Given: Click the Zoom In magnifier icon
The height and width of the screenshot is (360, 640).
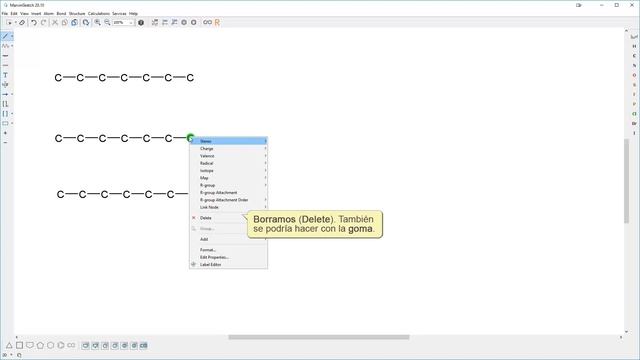Looking at the screenshot, I should tap(98, 22).
